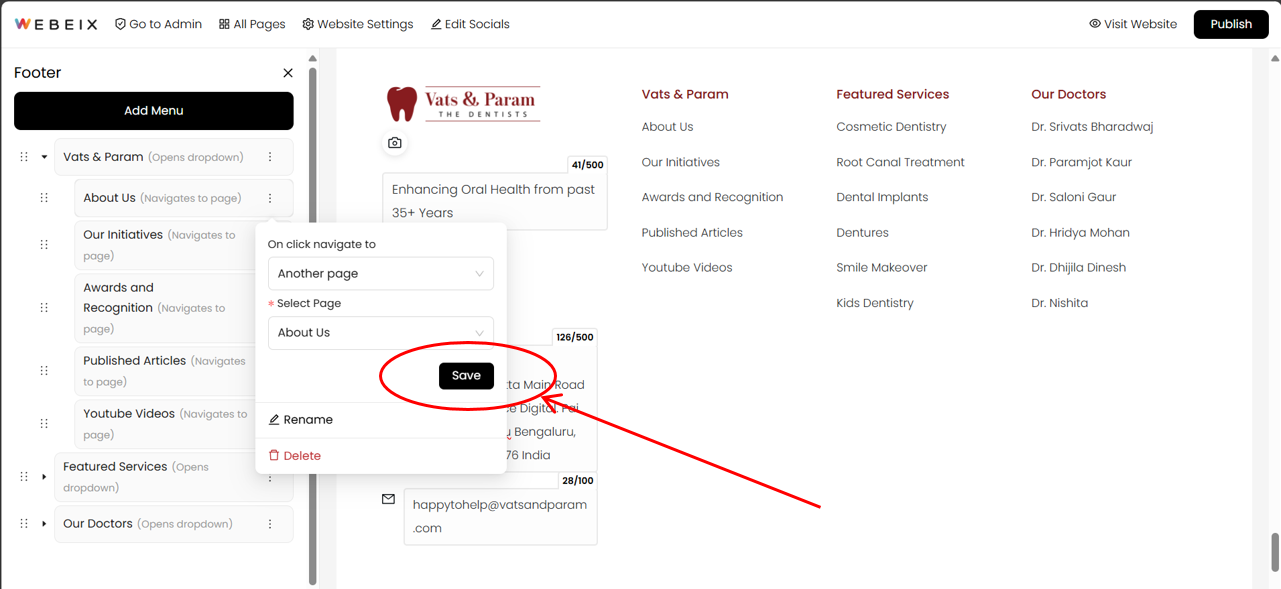
Task: Click Our Initiatives in footer preview
Action: (680, 162)
